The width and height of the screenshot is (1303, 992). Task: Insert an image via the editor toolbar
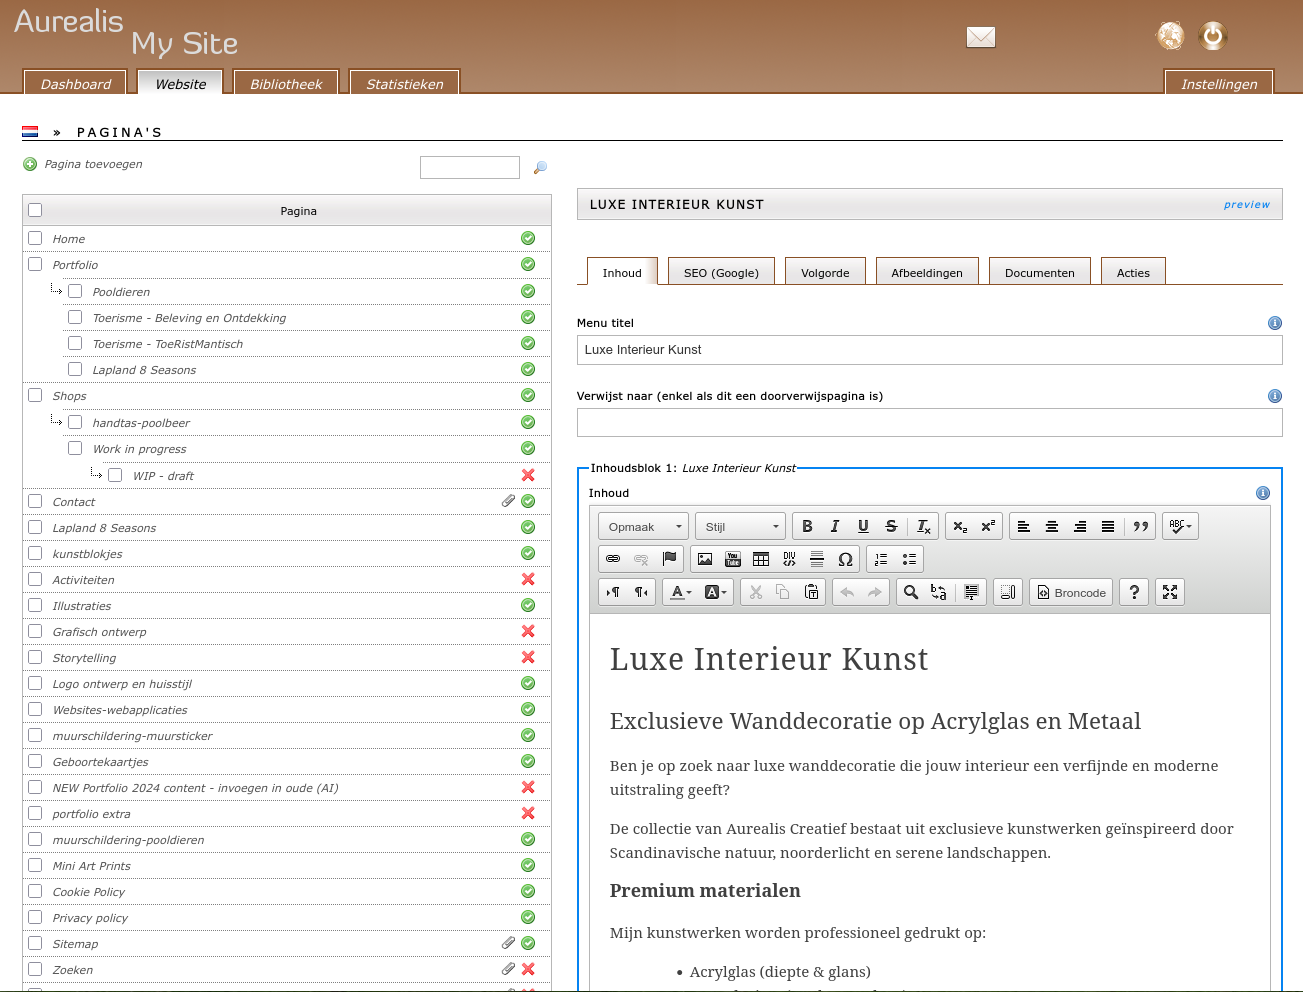tap(705, 558)
